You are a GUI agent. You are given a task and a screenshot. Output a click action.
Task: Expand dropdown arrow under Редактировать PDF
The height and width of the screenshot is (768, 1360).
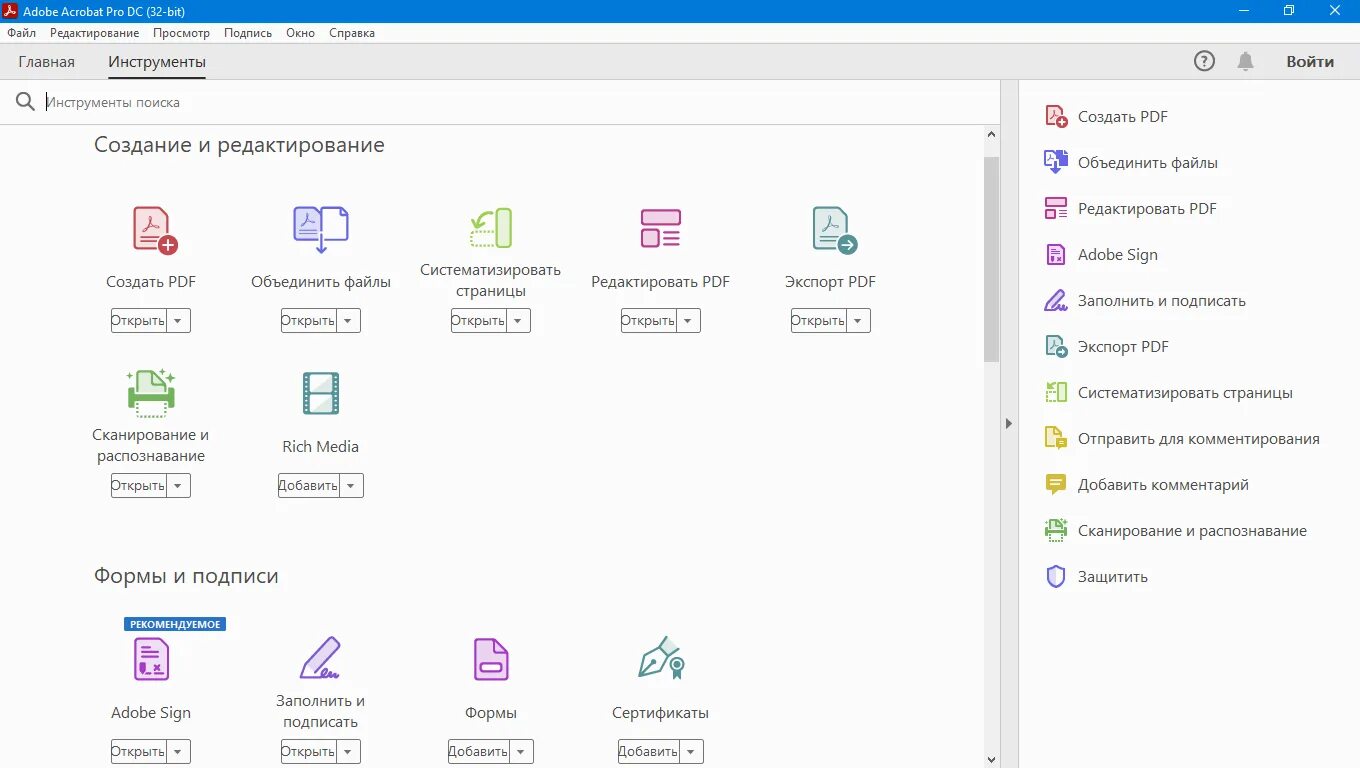(x=688, y=321)
